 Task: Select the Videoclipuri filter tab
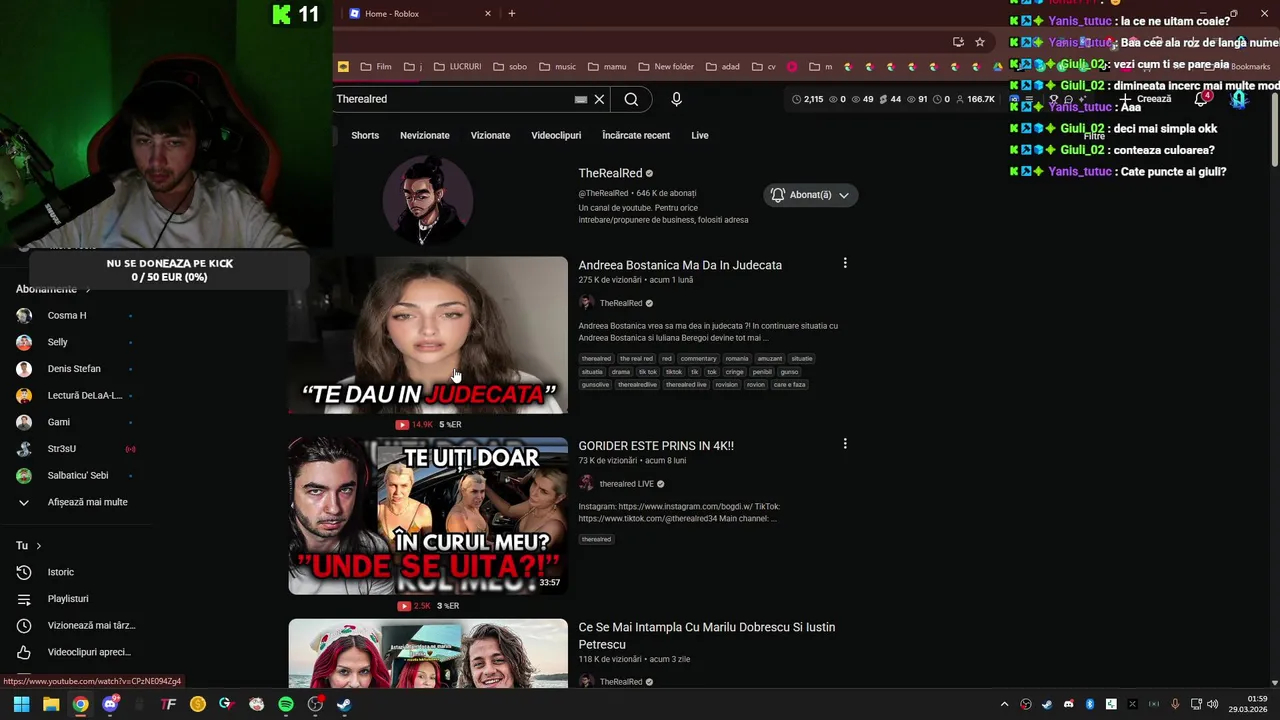[x=556, y=135]
